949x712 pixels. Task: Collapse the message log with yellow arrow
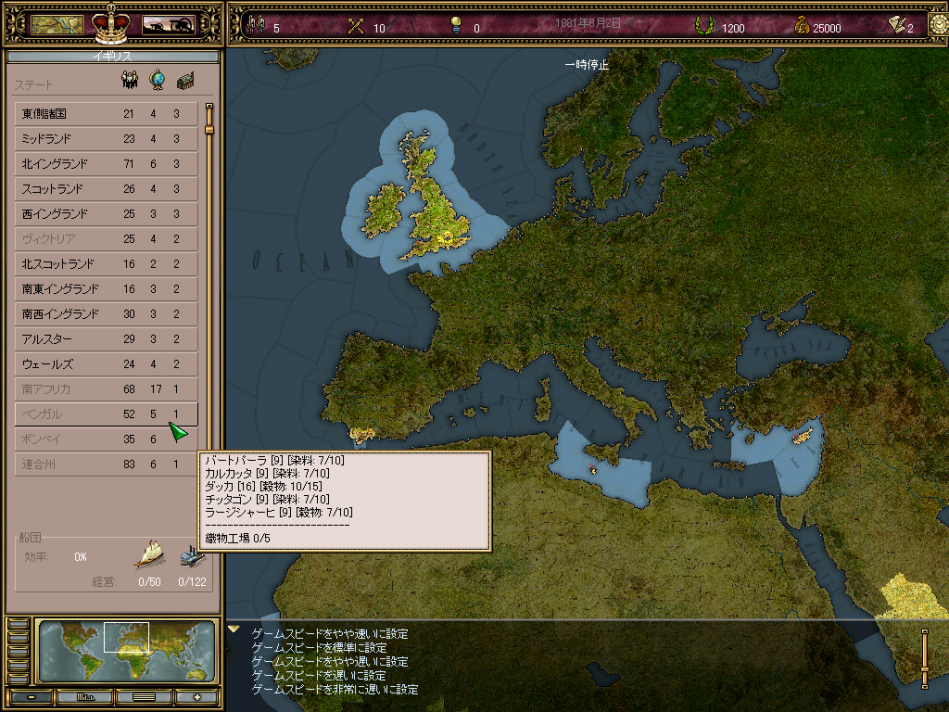234,630
